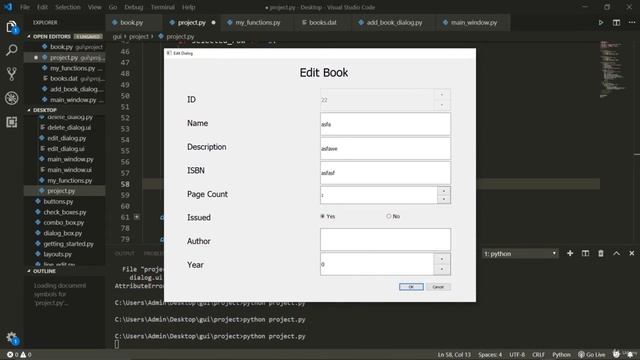Select No radio button for Issued

(389, 216)
